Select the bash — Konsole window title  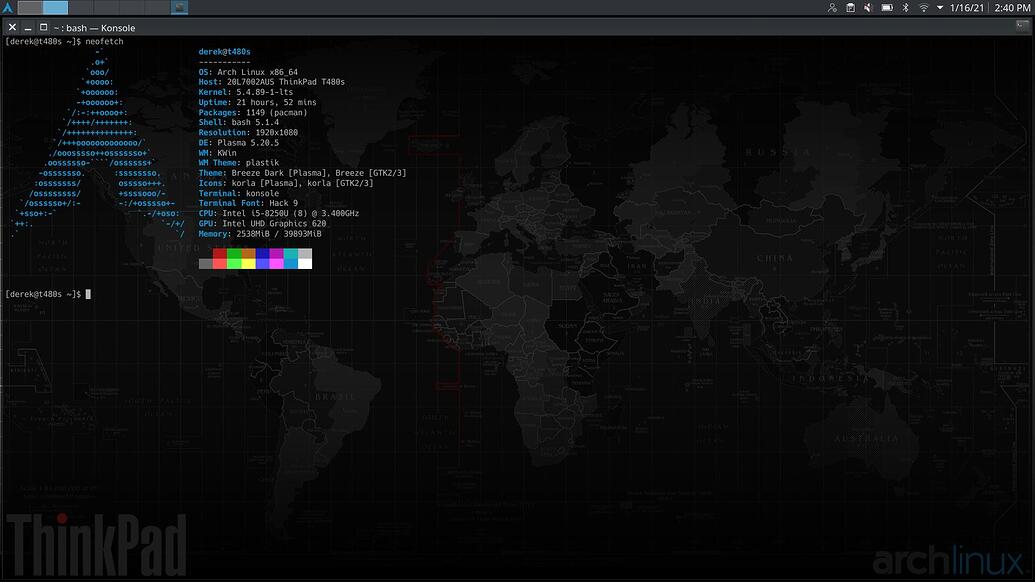[95, 27]
